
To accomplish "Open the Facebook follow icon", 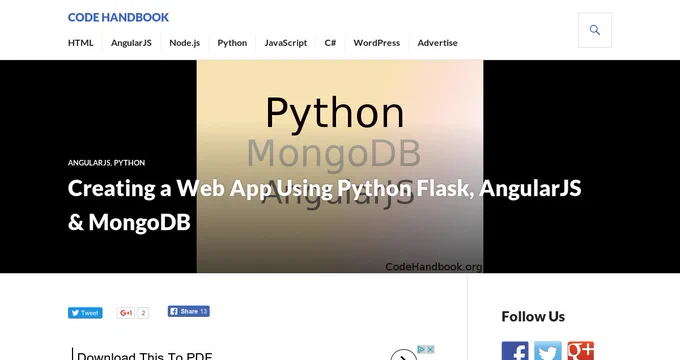I will tap(515, 351).
